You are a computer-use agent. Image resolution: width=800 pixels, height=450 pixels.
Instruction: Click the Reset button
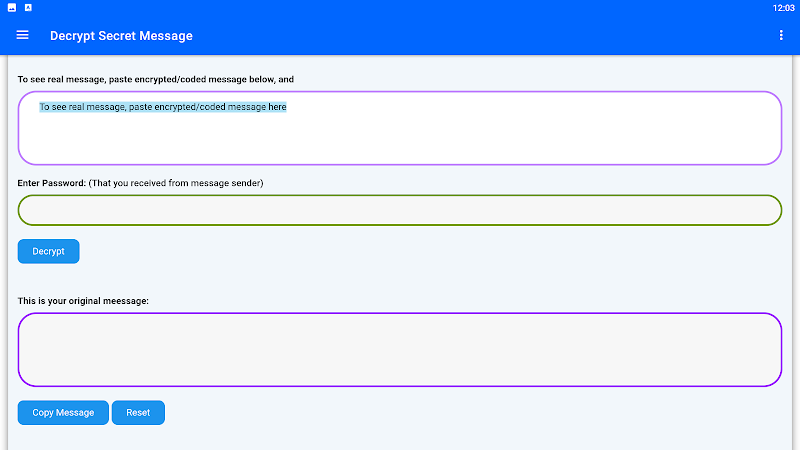pyautogui.click(x=138, y=413)
